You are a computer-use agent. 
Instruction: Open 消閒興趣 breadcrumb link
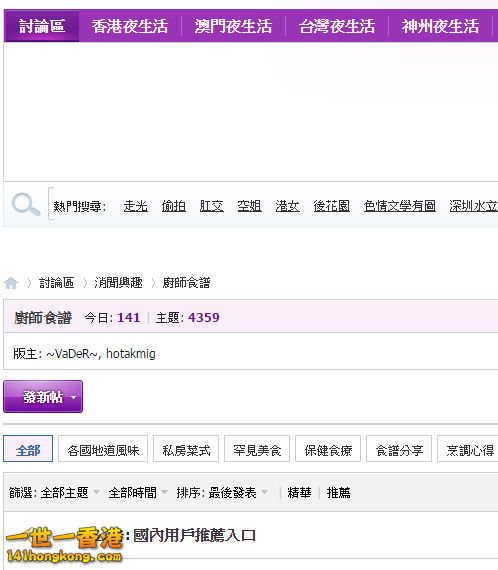tap(118, 283)
